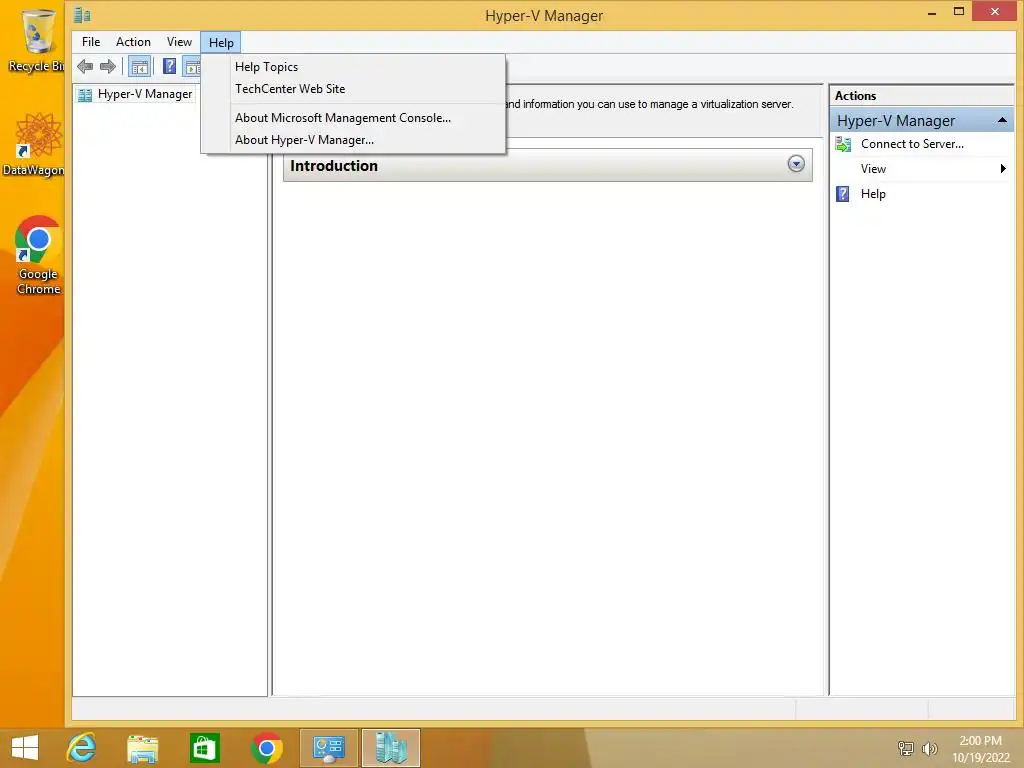Expand the View submenu arrow in Actions
1024x768 pixels.
coord(1003,168)
